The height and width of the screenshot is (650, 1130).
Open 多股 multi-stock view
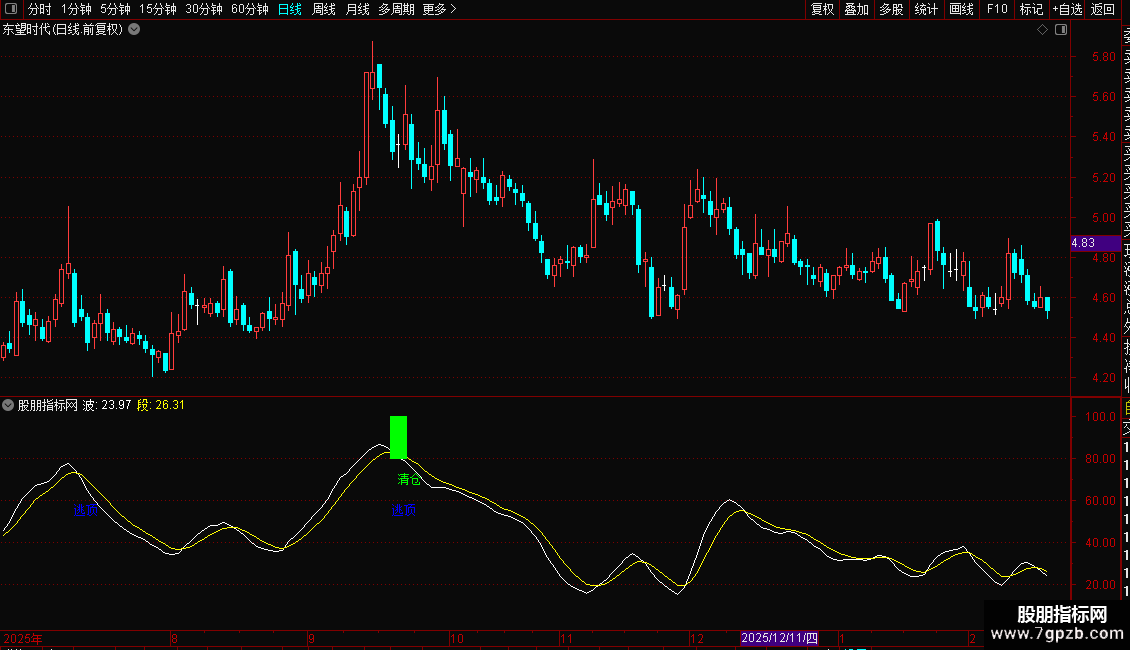click(891, 9)
